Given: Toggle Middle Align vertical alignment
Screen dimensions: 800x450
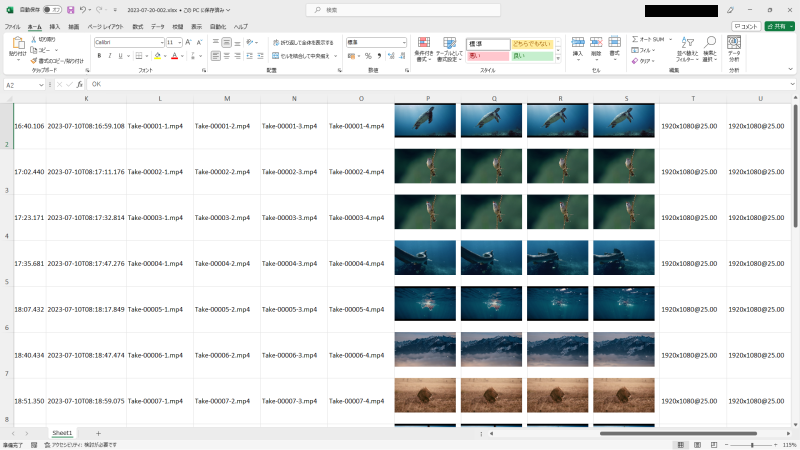Looking at the screenshot, I should [x=227, y=43].
